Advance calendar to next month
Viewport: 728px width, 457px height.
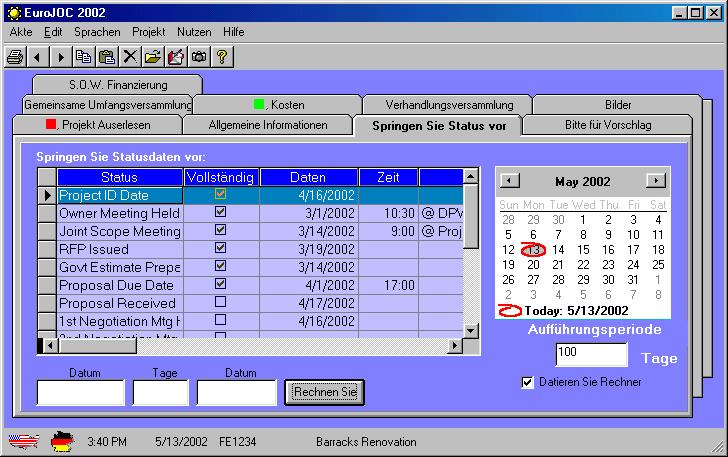coord(656,181)
